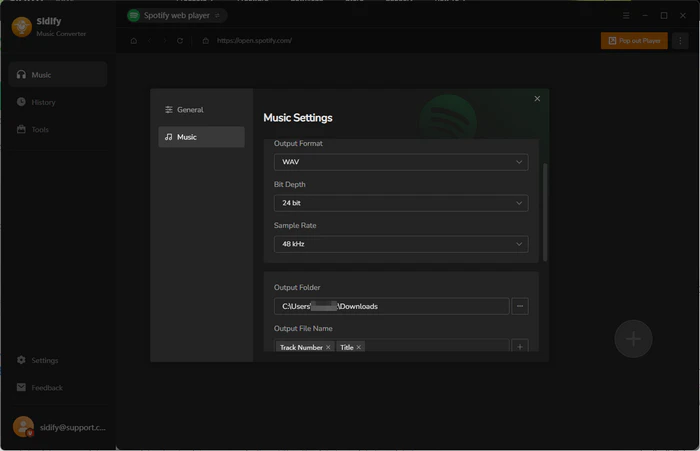Switch to the General settings tab
Screen dimensions: 700x451
tap(201, 109)
